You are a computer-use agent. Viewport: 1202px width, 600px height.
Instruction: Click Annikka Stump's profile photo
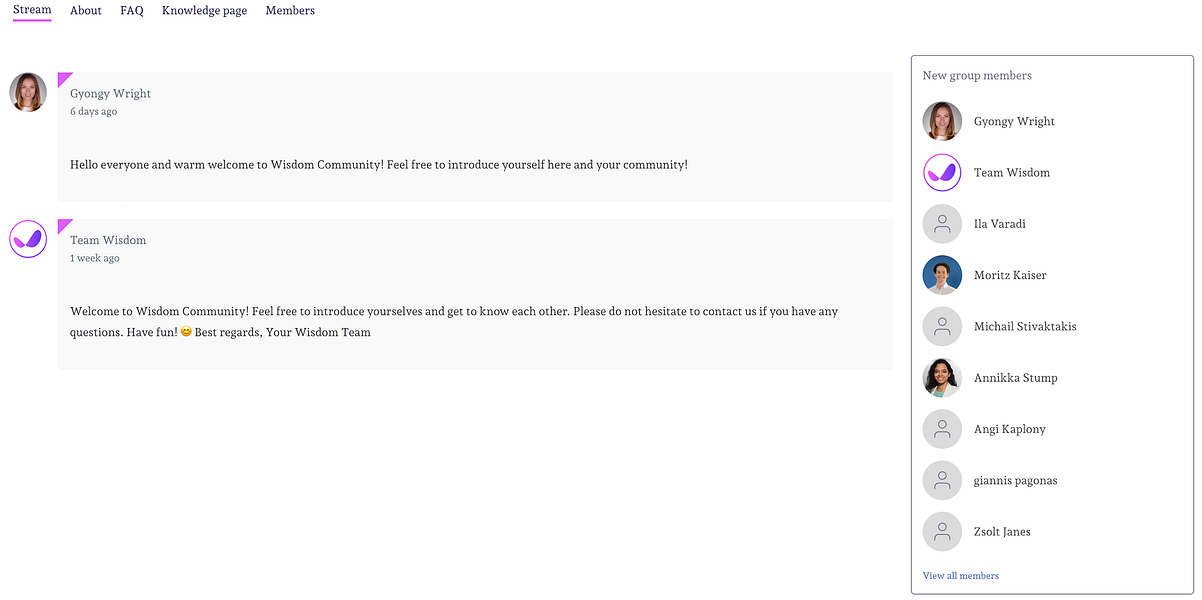(x=942, y=378)
